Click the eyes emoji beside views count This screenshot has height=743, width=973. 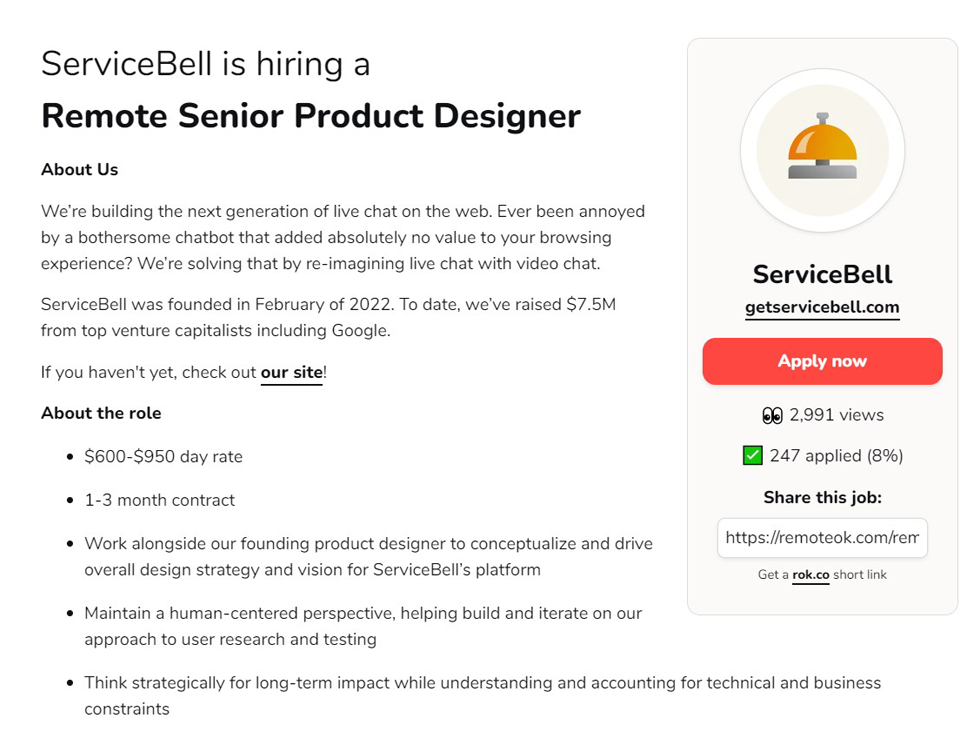[772, 415]
